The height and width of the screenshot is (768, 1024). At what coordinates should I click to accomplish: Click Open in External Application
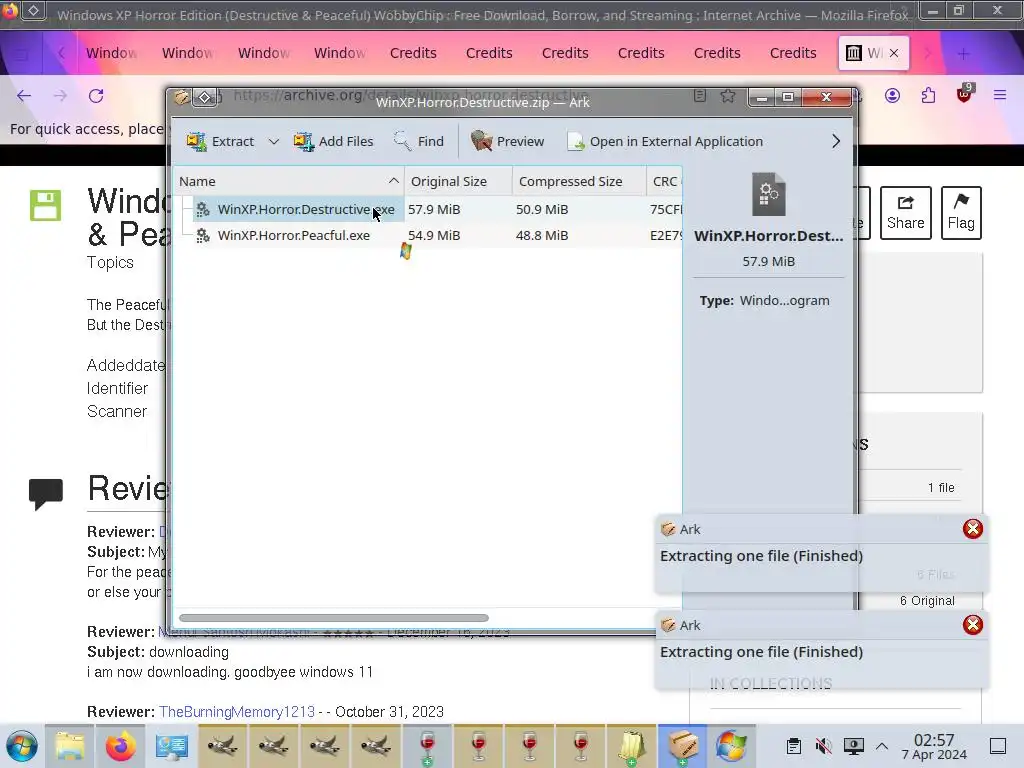click(x=665, y=141)
